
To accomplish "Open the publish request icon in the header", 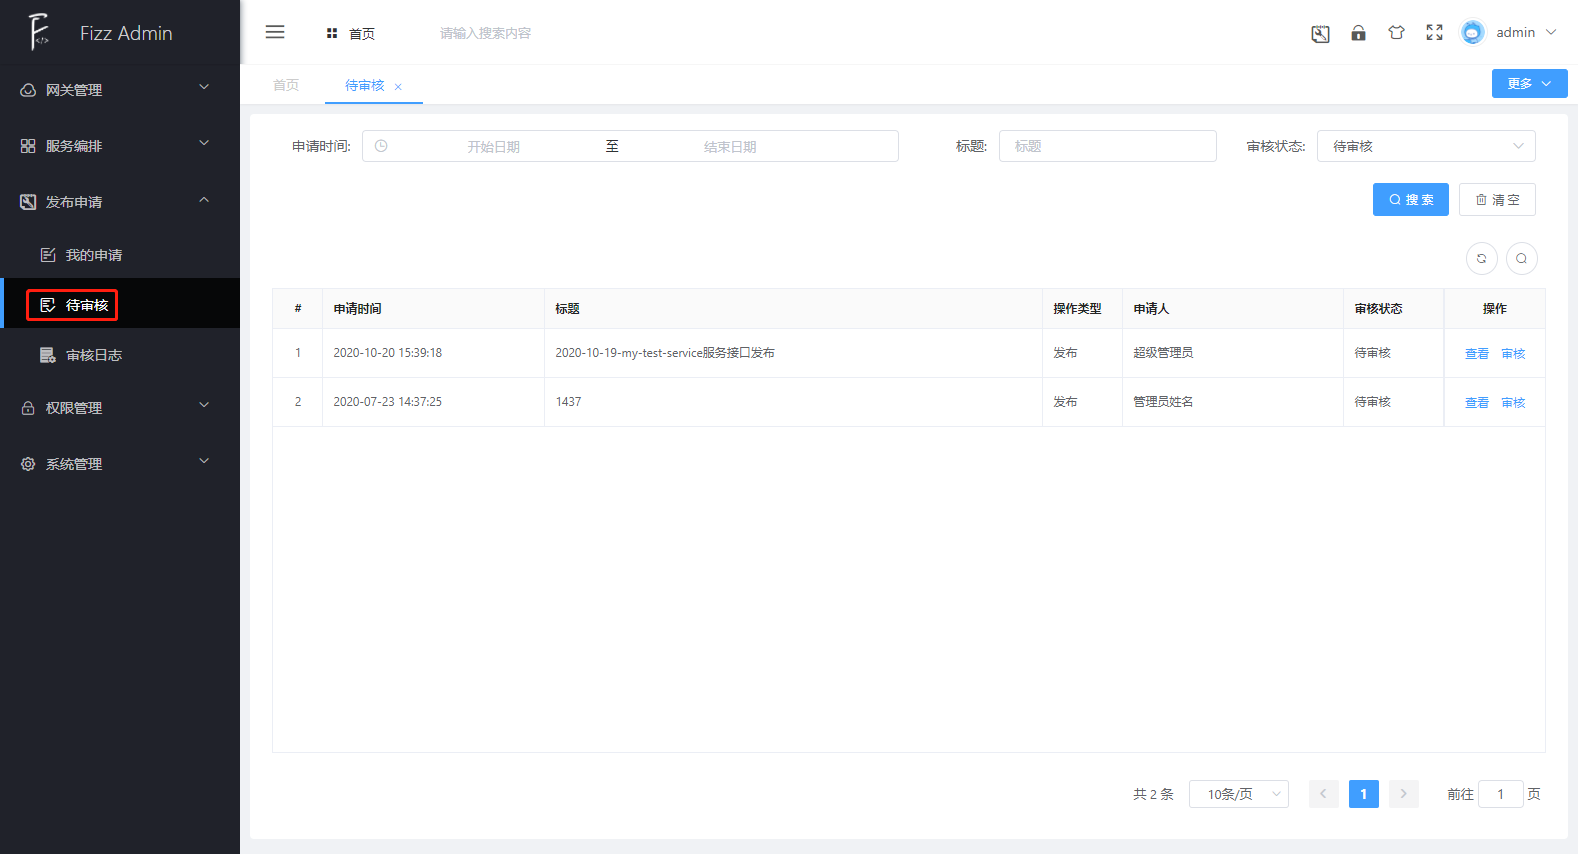I will pos(1320,33).
